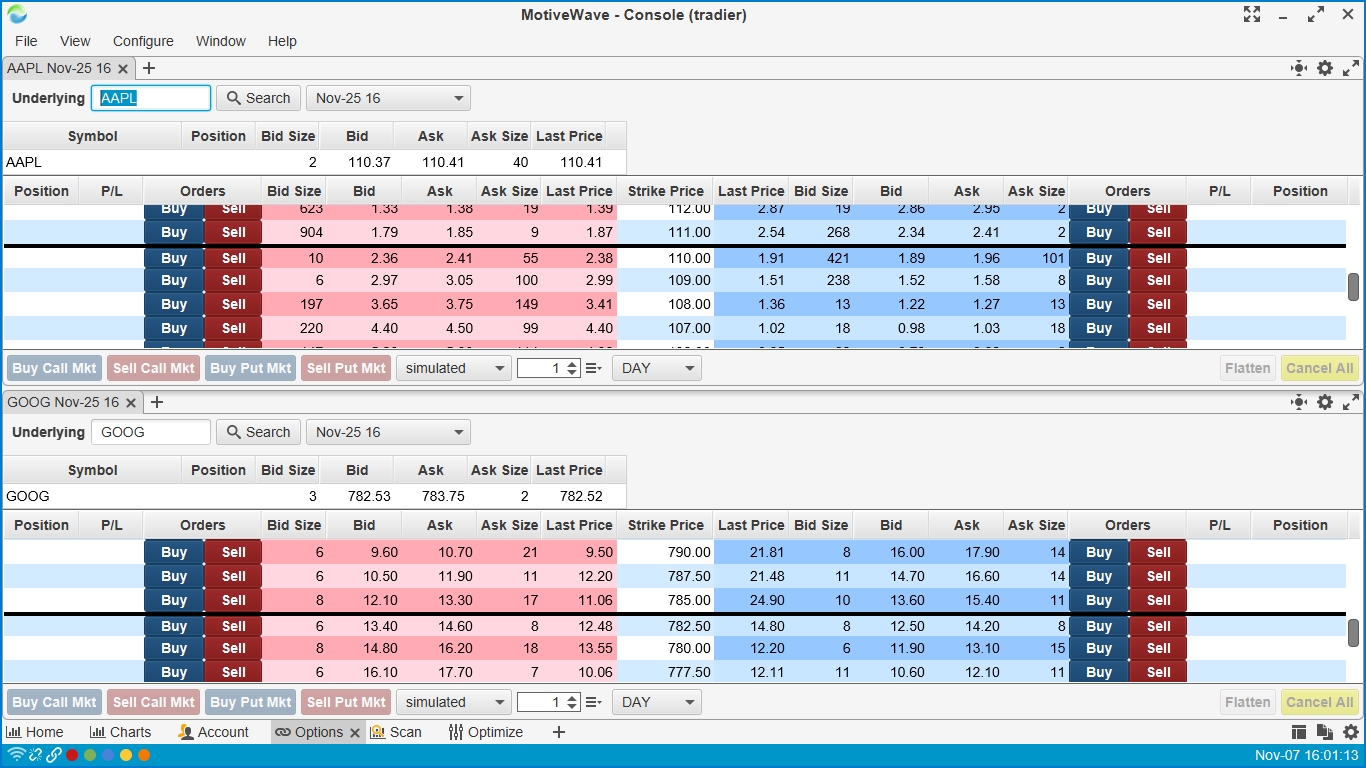This screenshot has height=768, width=1366.
Task: Click the GOOG underlying input field
Action: [x=151, y=432]
